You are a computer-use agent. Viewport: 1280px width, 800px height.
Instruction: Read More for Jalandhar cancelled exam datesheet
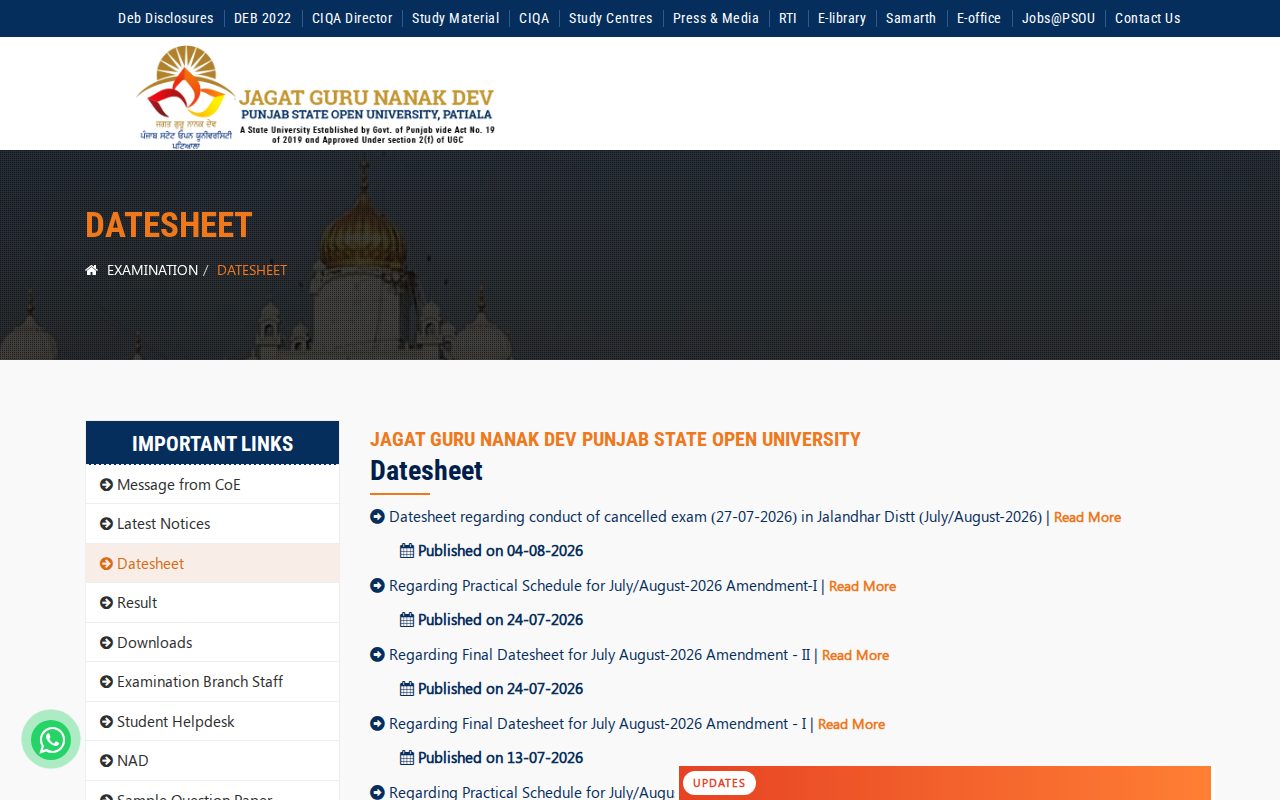tap(1087, 517)
